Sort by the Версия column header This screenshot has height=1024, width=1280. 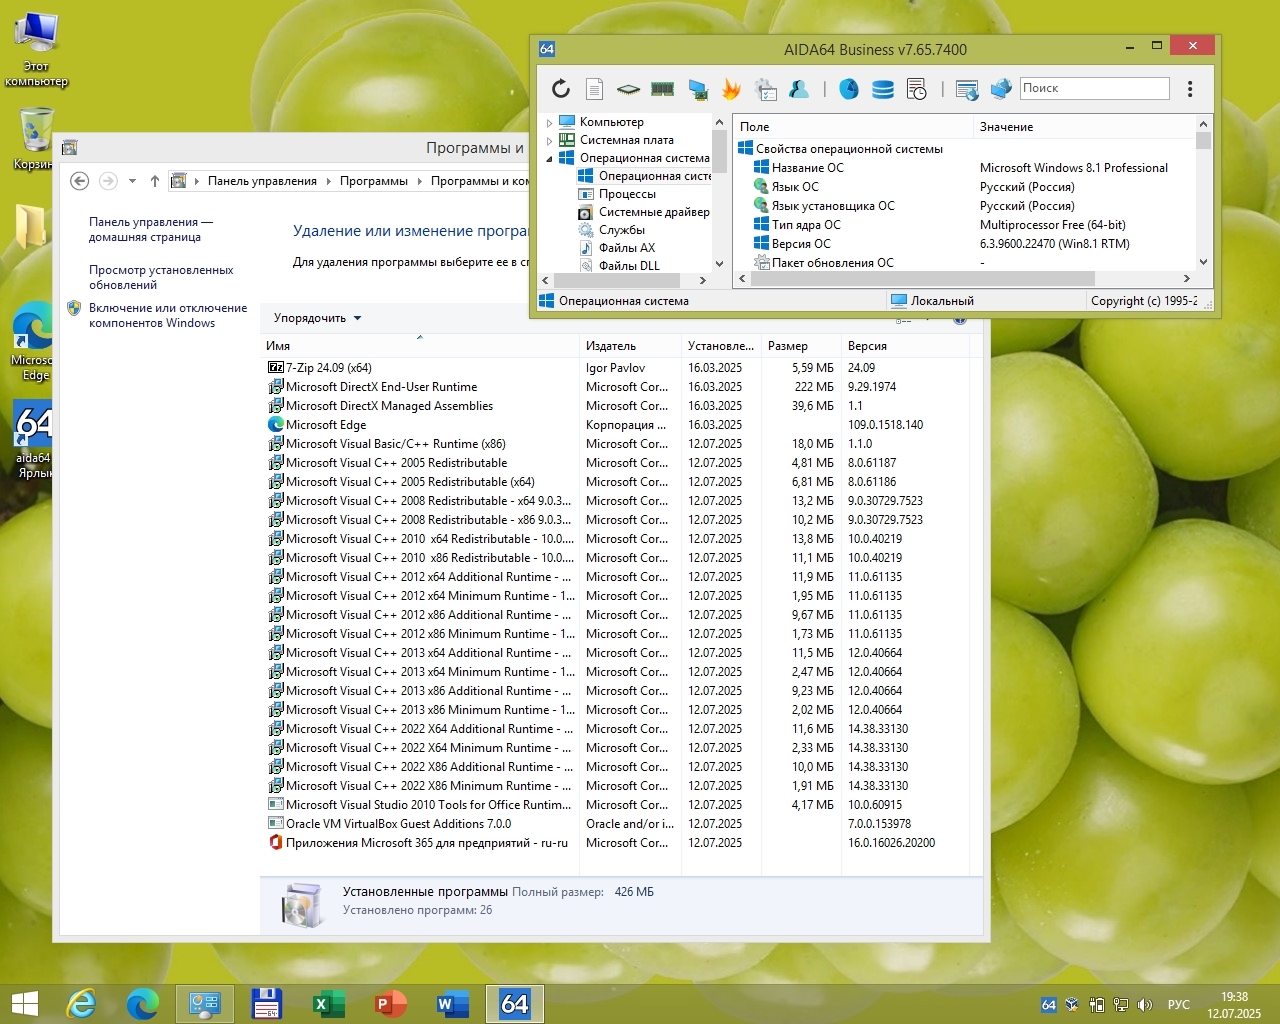[904, 346]
